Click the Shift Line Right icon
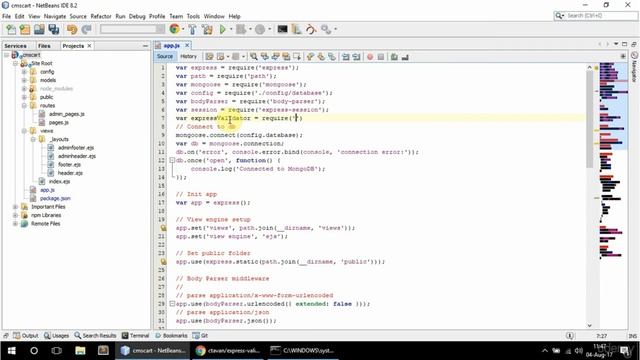 click(x=356, y=57)
